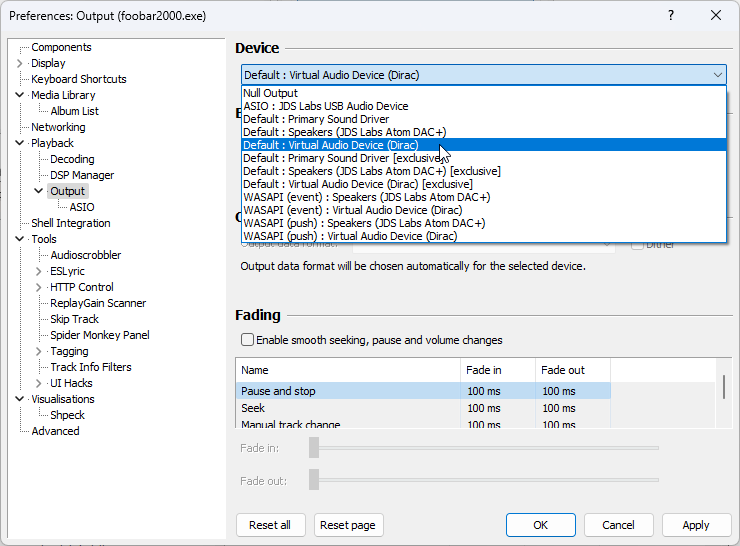Collapse the Media Library tree node

click(19, 95)
